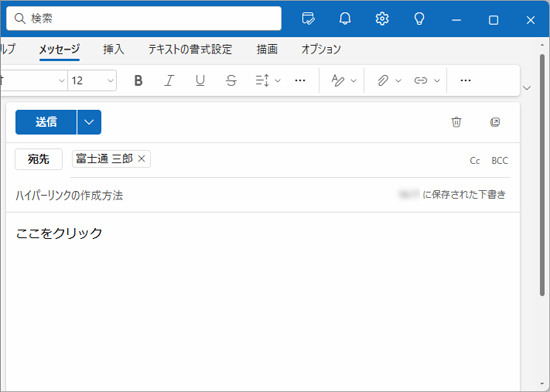
Task: Switch to the メッセージ tab
Action: coord(59,49)
